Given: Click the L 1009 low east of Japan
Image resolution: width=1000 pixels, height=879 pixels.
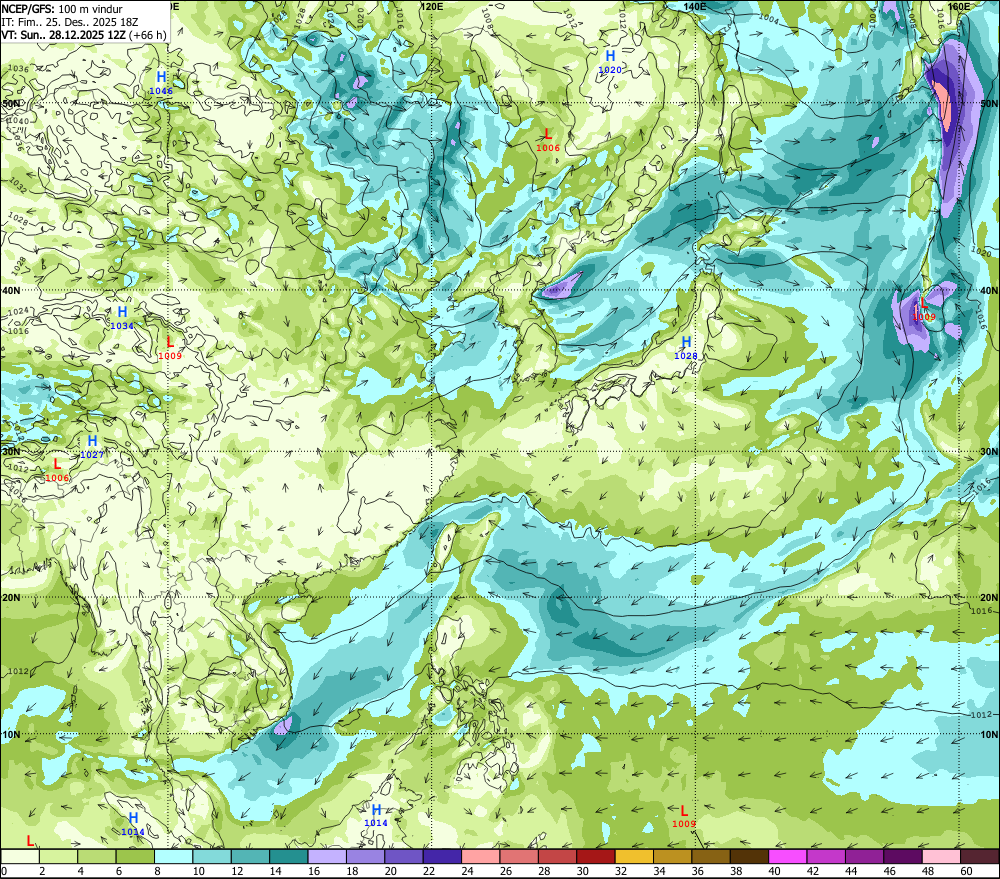Looking at the screenshot, I should pos(924,310).
